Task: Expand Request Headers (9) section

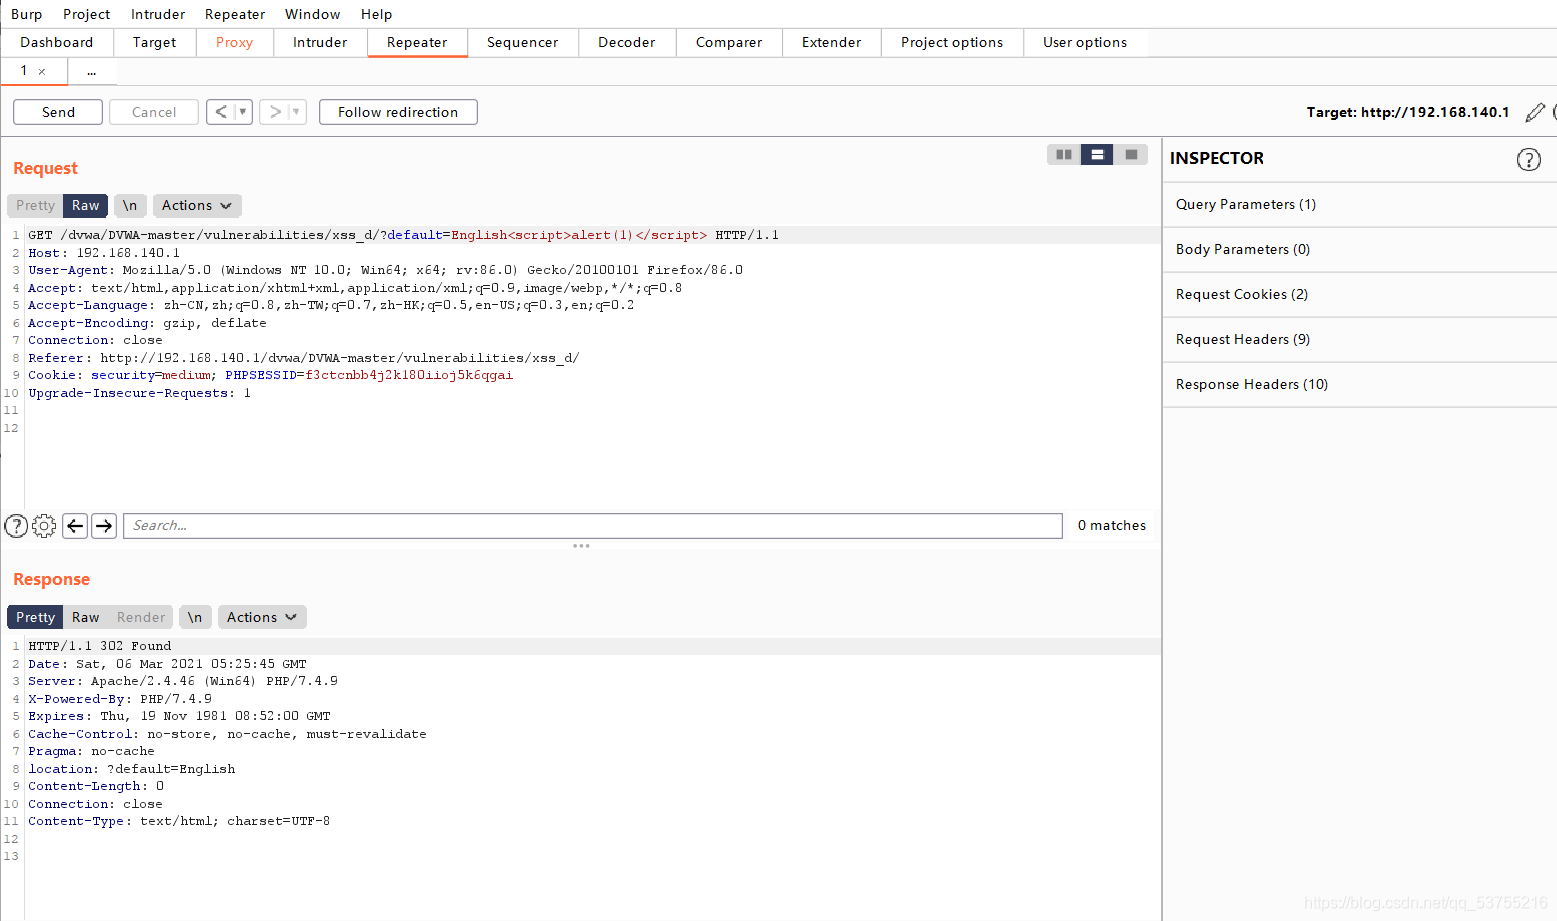Action: 1359,339
